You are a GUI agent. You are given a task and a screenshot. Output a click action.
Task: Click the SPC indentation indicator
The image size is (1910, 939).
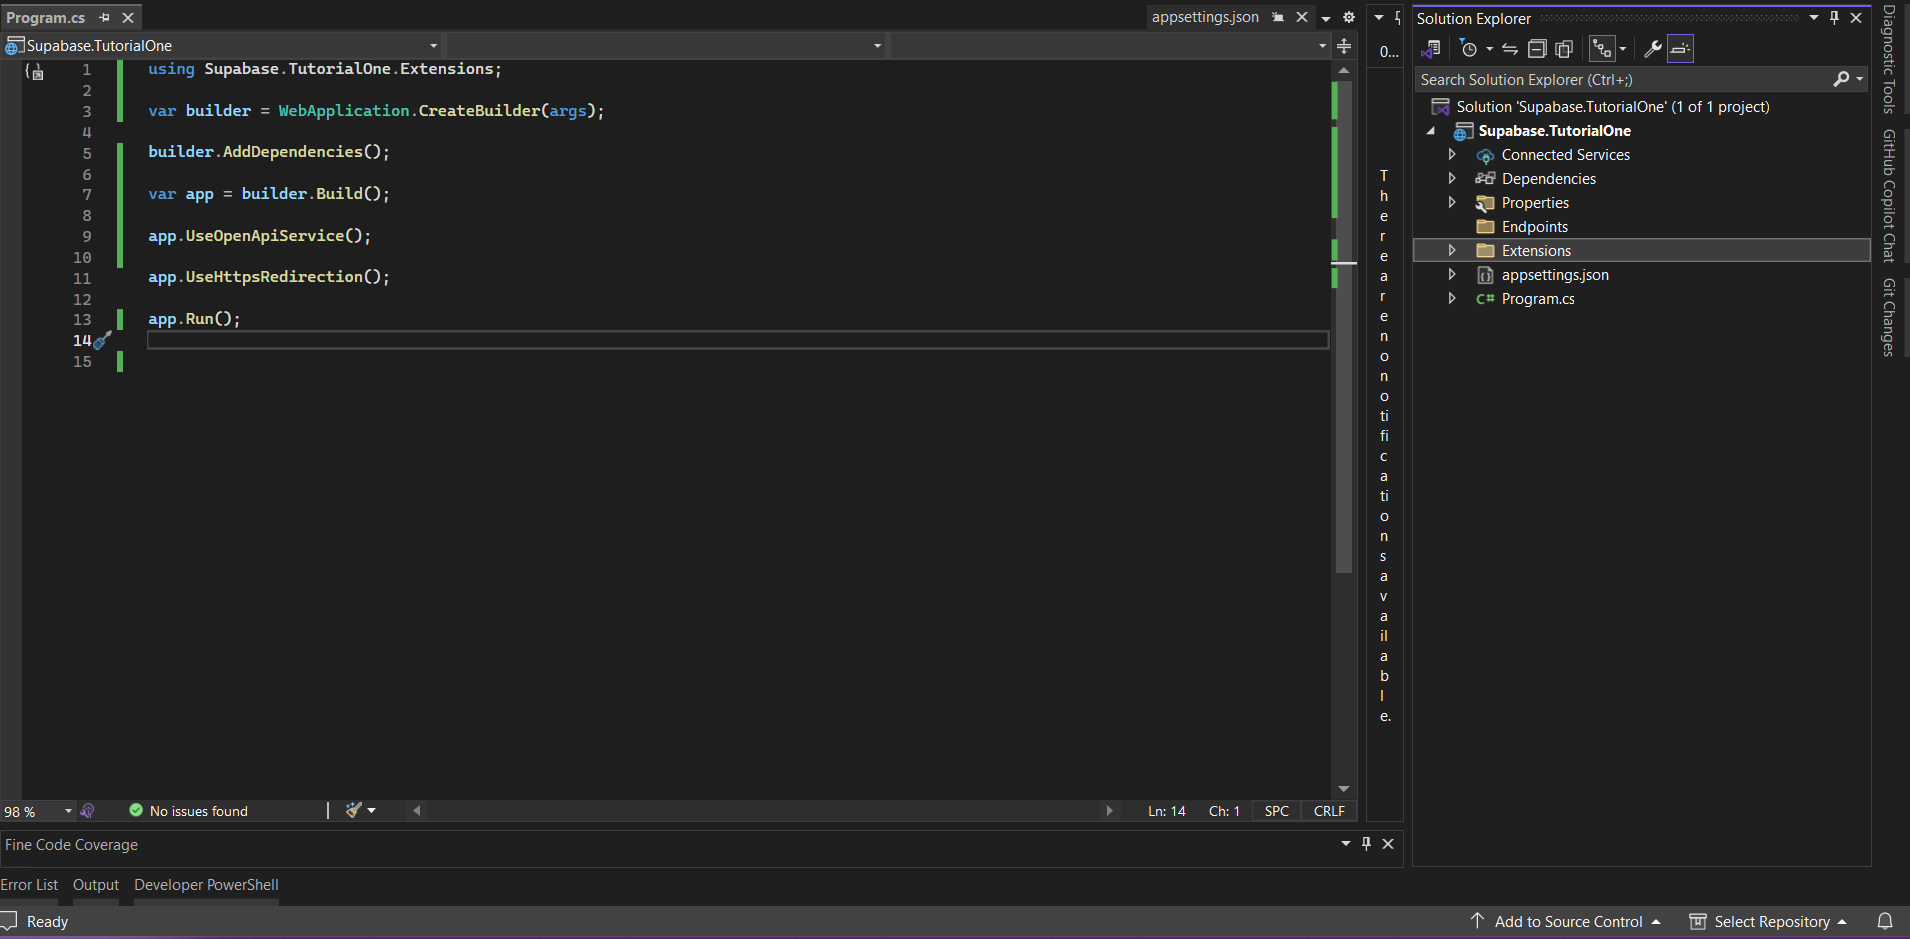pyautogui.click(x=1277, y=811)
